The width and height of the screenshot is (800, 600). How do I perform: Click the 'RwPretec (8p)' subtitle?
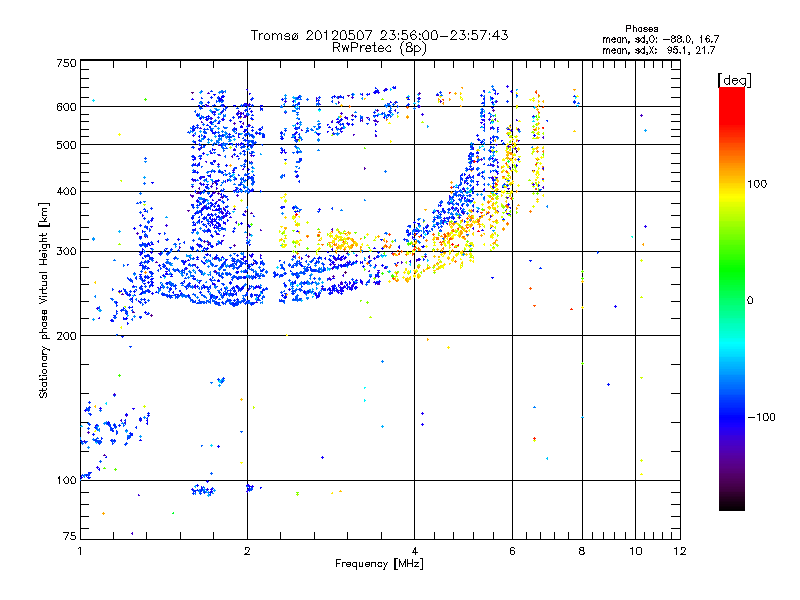(x=379, y=48)
